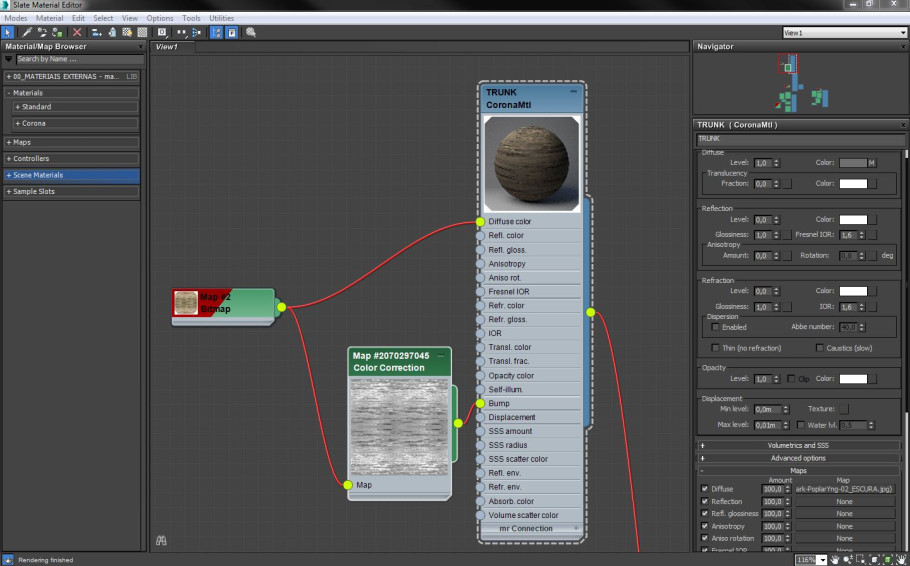Toggle Parameter Editor panel icon
910x566 pixels.
click(232, 33)
